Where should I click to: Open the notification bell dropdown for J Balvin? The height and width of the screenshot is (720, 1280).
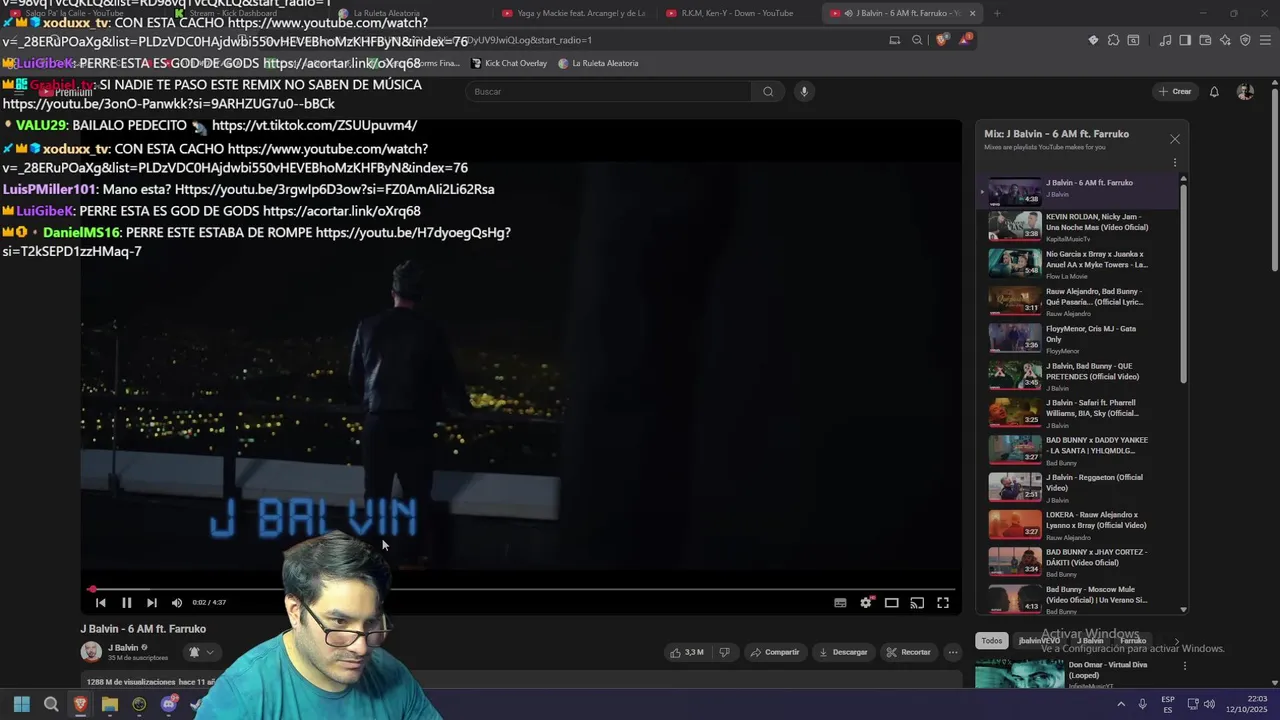[201, 652]
